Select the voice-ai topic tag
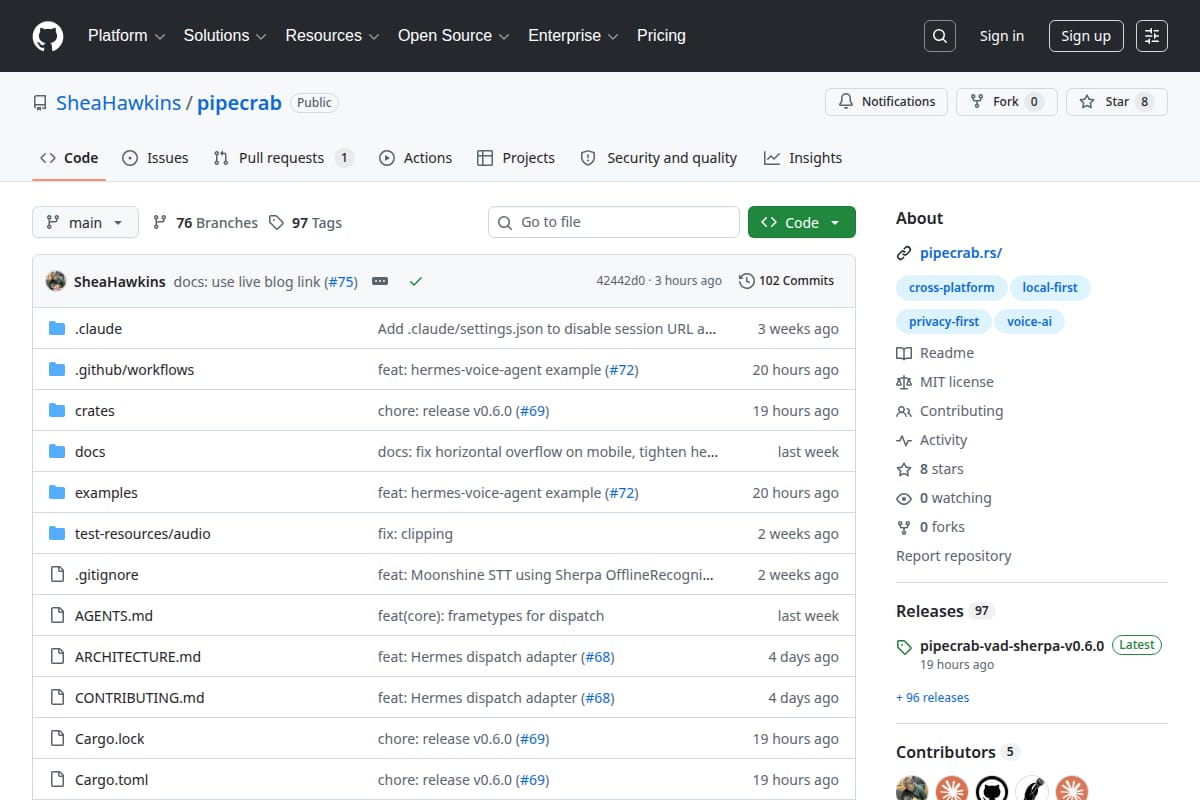Image resolution: width=1200 pixels, height=800 pixels. tap(1030, 322)
